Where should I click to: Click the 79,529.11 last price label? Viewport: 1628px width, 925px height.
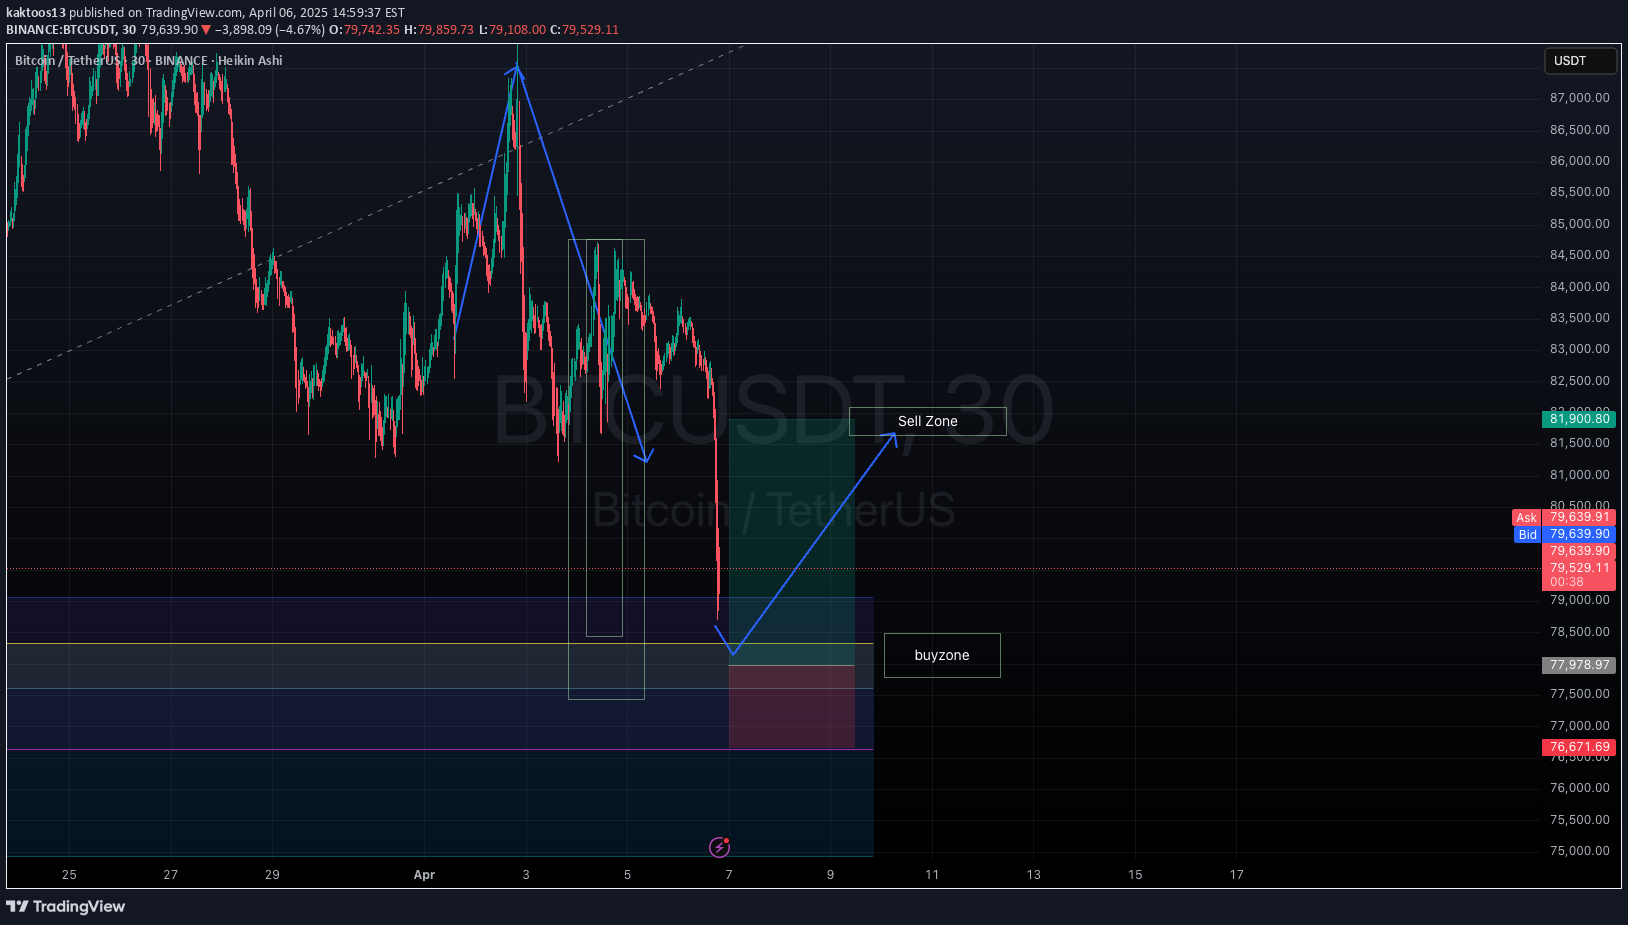(1579, 568)
